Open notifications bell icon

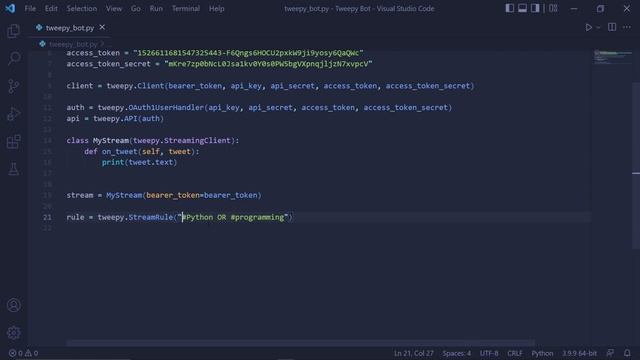click(627, 353)
